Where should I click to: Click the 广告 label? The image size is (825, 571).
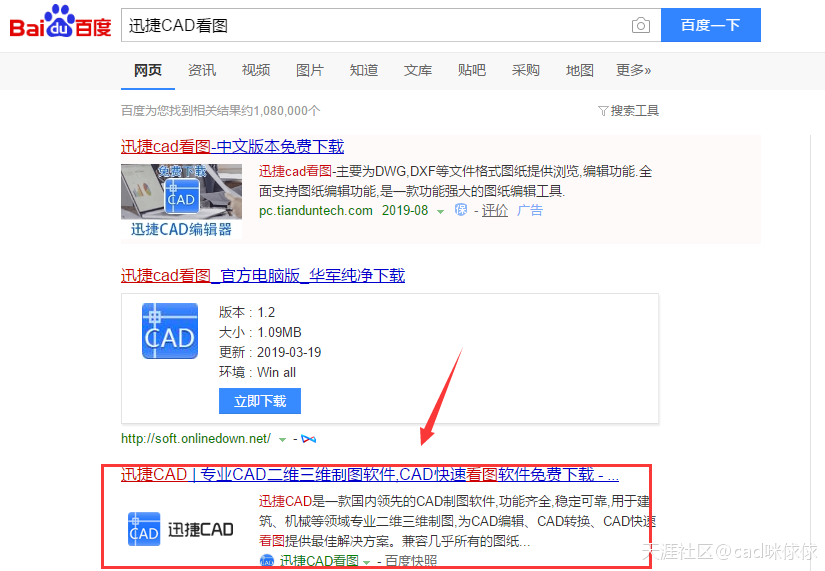530,211
